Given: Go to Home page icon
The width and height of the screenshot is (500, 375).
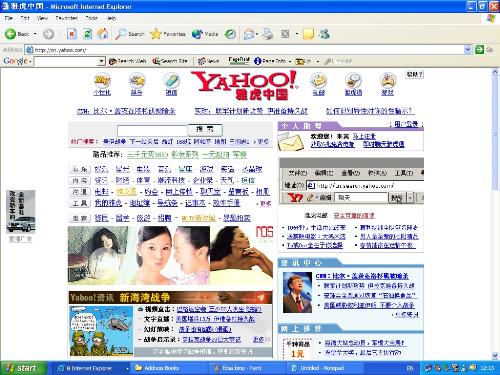Looking at the screenshot, I should (103, 34).
